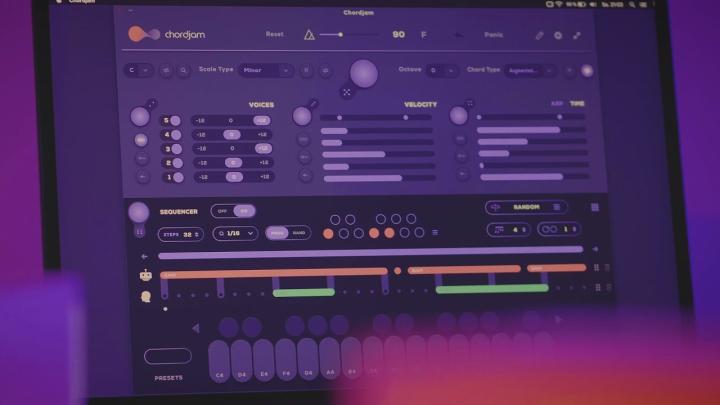
Task: Open settings via the gear icon
Action: coord(558,35)
